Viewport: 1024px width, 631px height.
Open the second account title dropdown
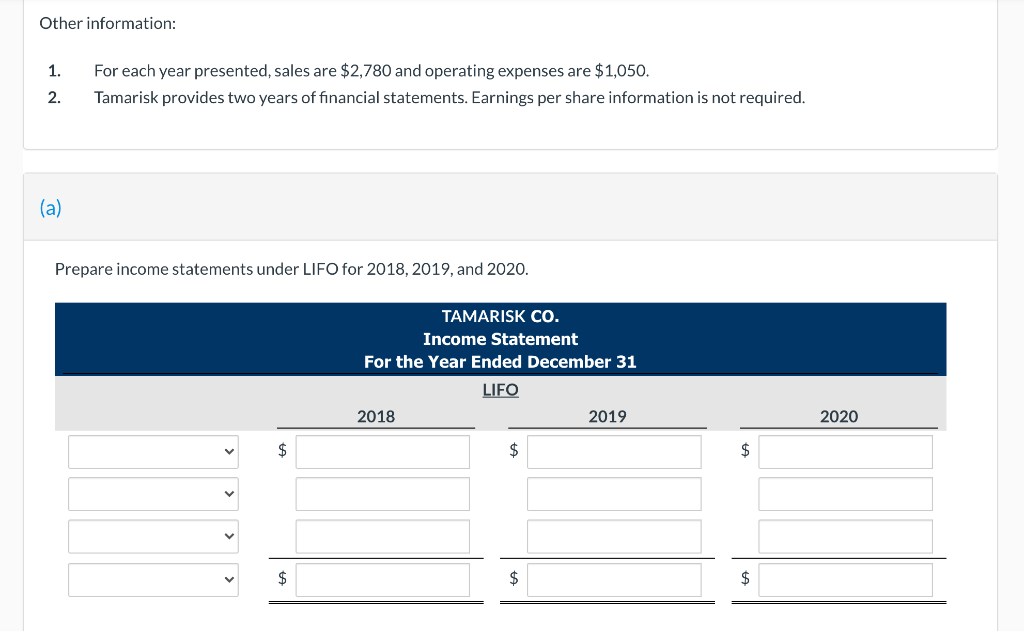[152, 493]
